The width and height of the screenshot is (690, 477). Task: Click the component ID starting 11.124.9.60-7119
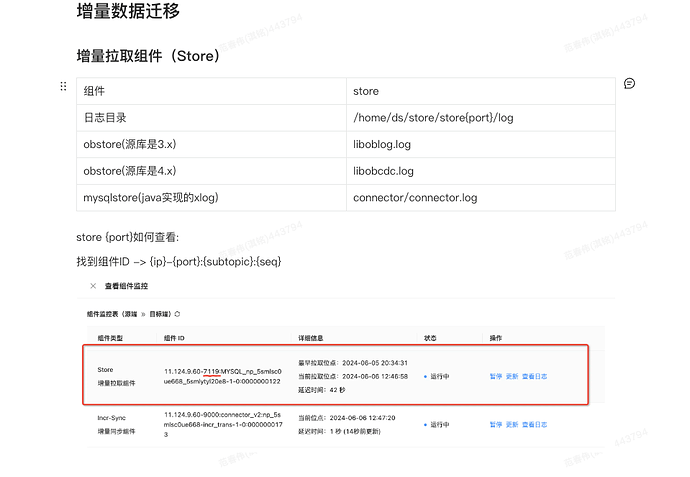click(223, 376)
